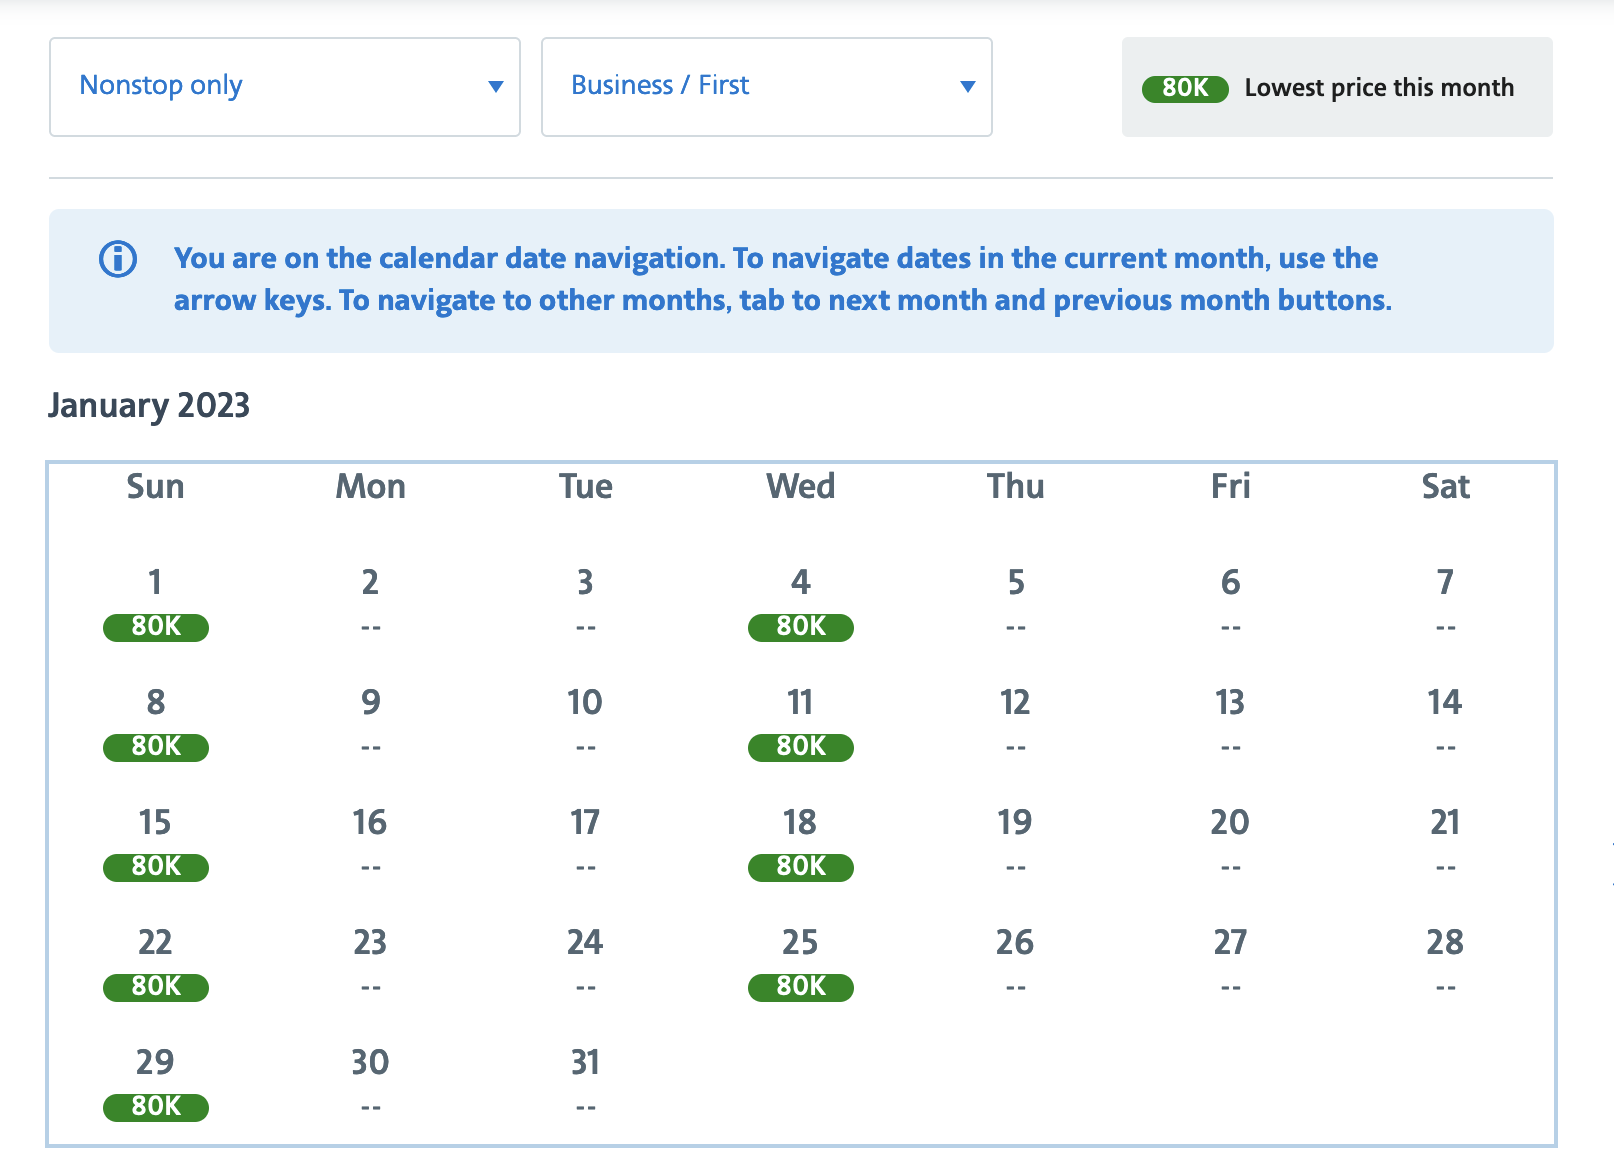This screenshot has width=1614, height=1170.
Task: Click the Business / First dropdown arrow
Action: coord(967,87)
